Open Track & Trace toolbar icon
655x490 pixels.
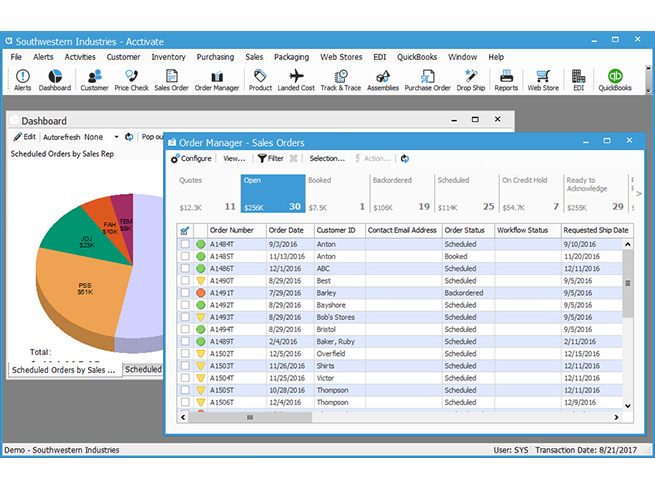point(341,80)
